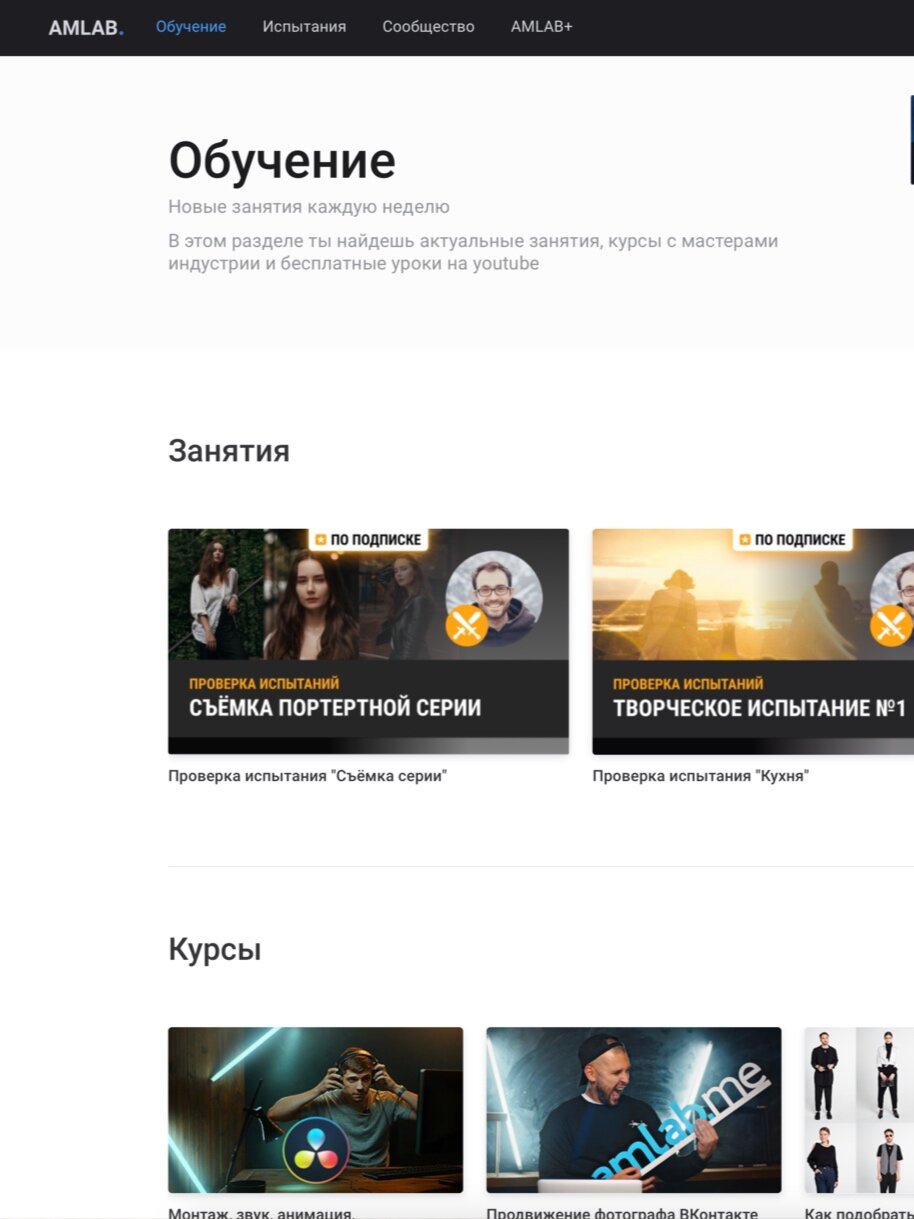
Task: Open the Продвижение фотографа ВКонтакте course thumbnail
Action: coord(634,1110)
